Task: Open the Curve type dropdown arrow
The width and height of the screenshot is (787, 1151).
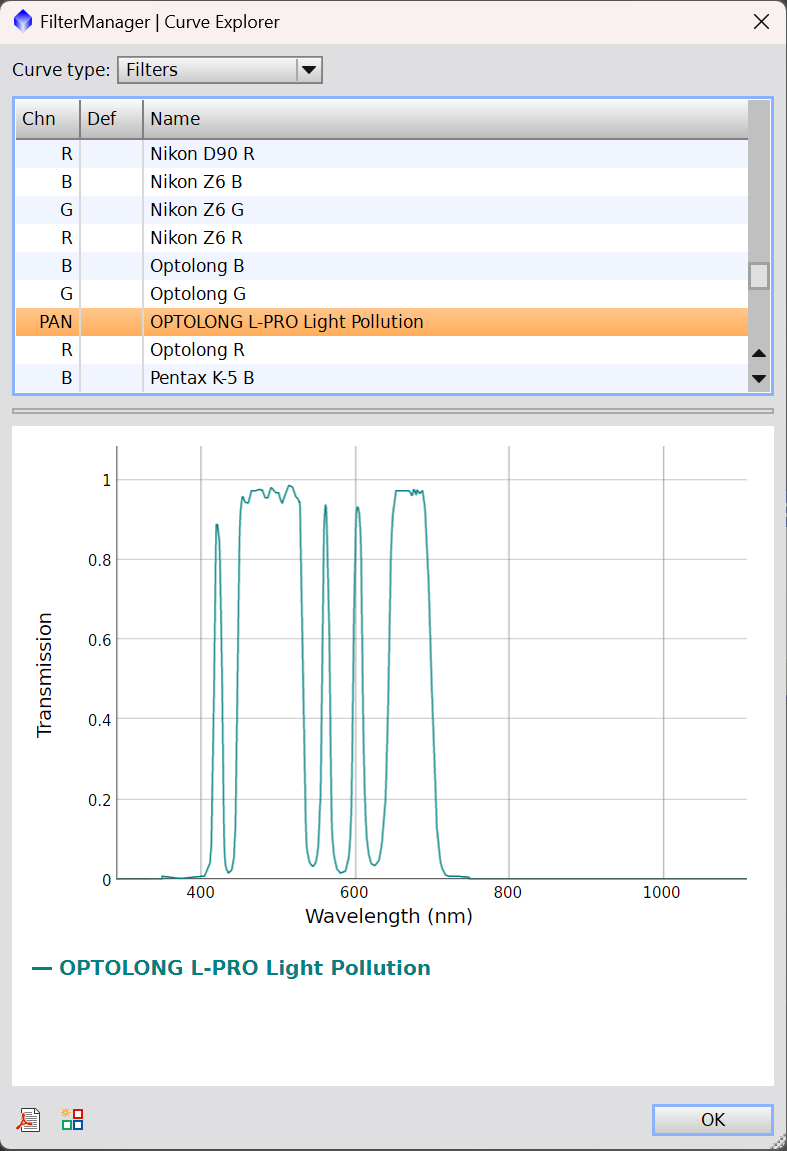Action: click(x=309, y=70)
